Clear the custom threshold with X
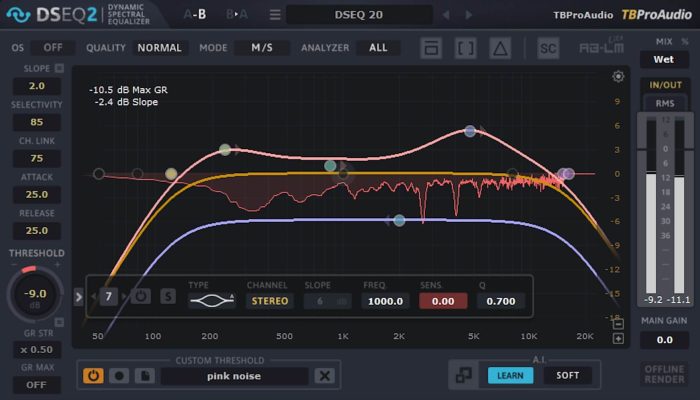 pyautogui.click(x=325, y=376)
